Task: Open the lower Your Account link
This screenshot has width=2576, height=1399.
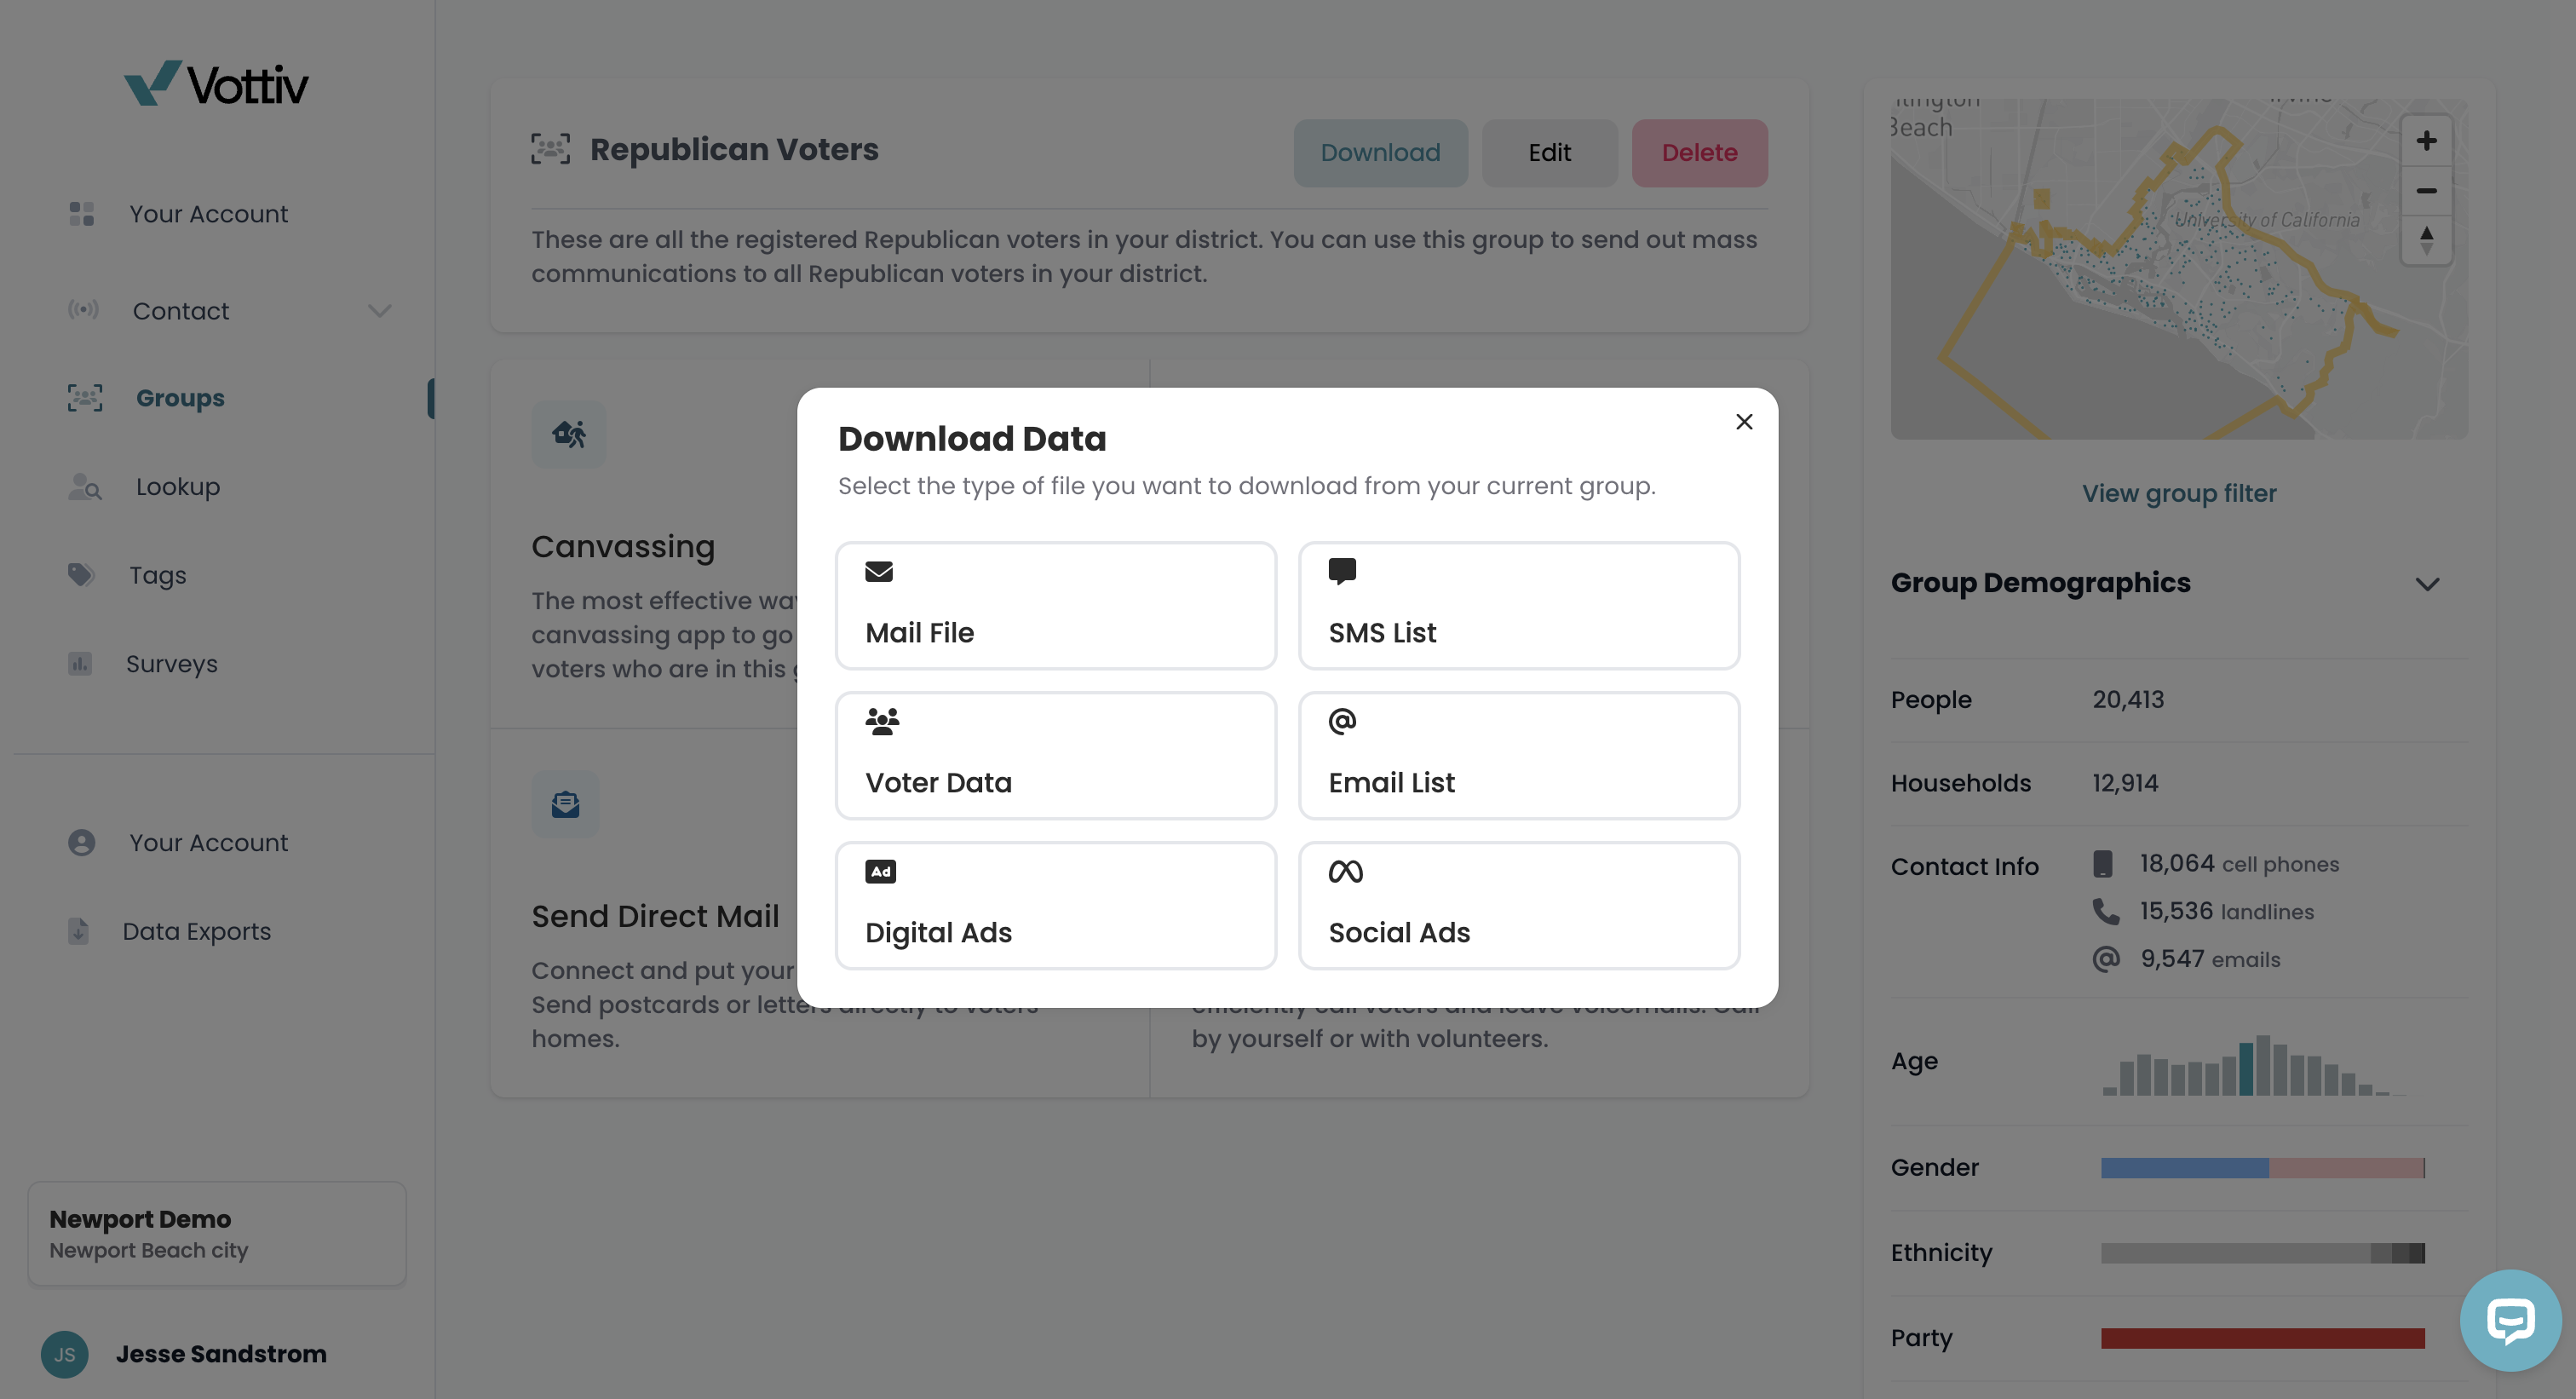Action: tap(208, 843)
